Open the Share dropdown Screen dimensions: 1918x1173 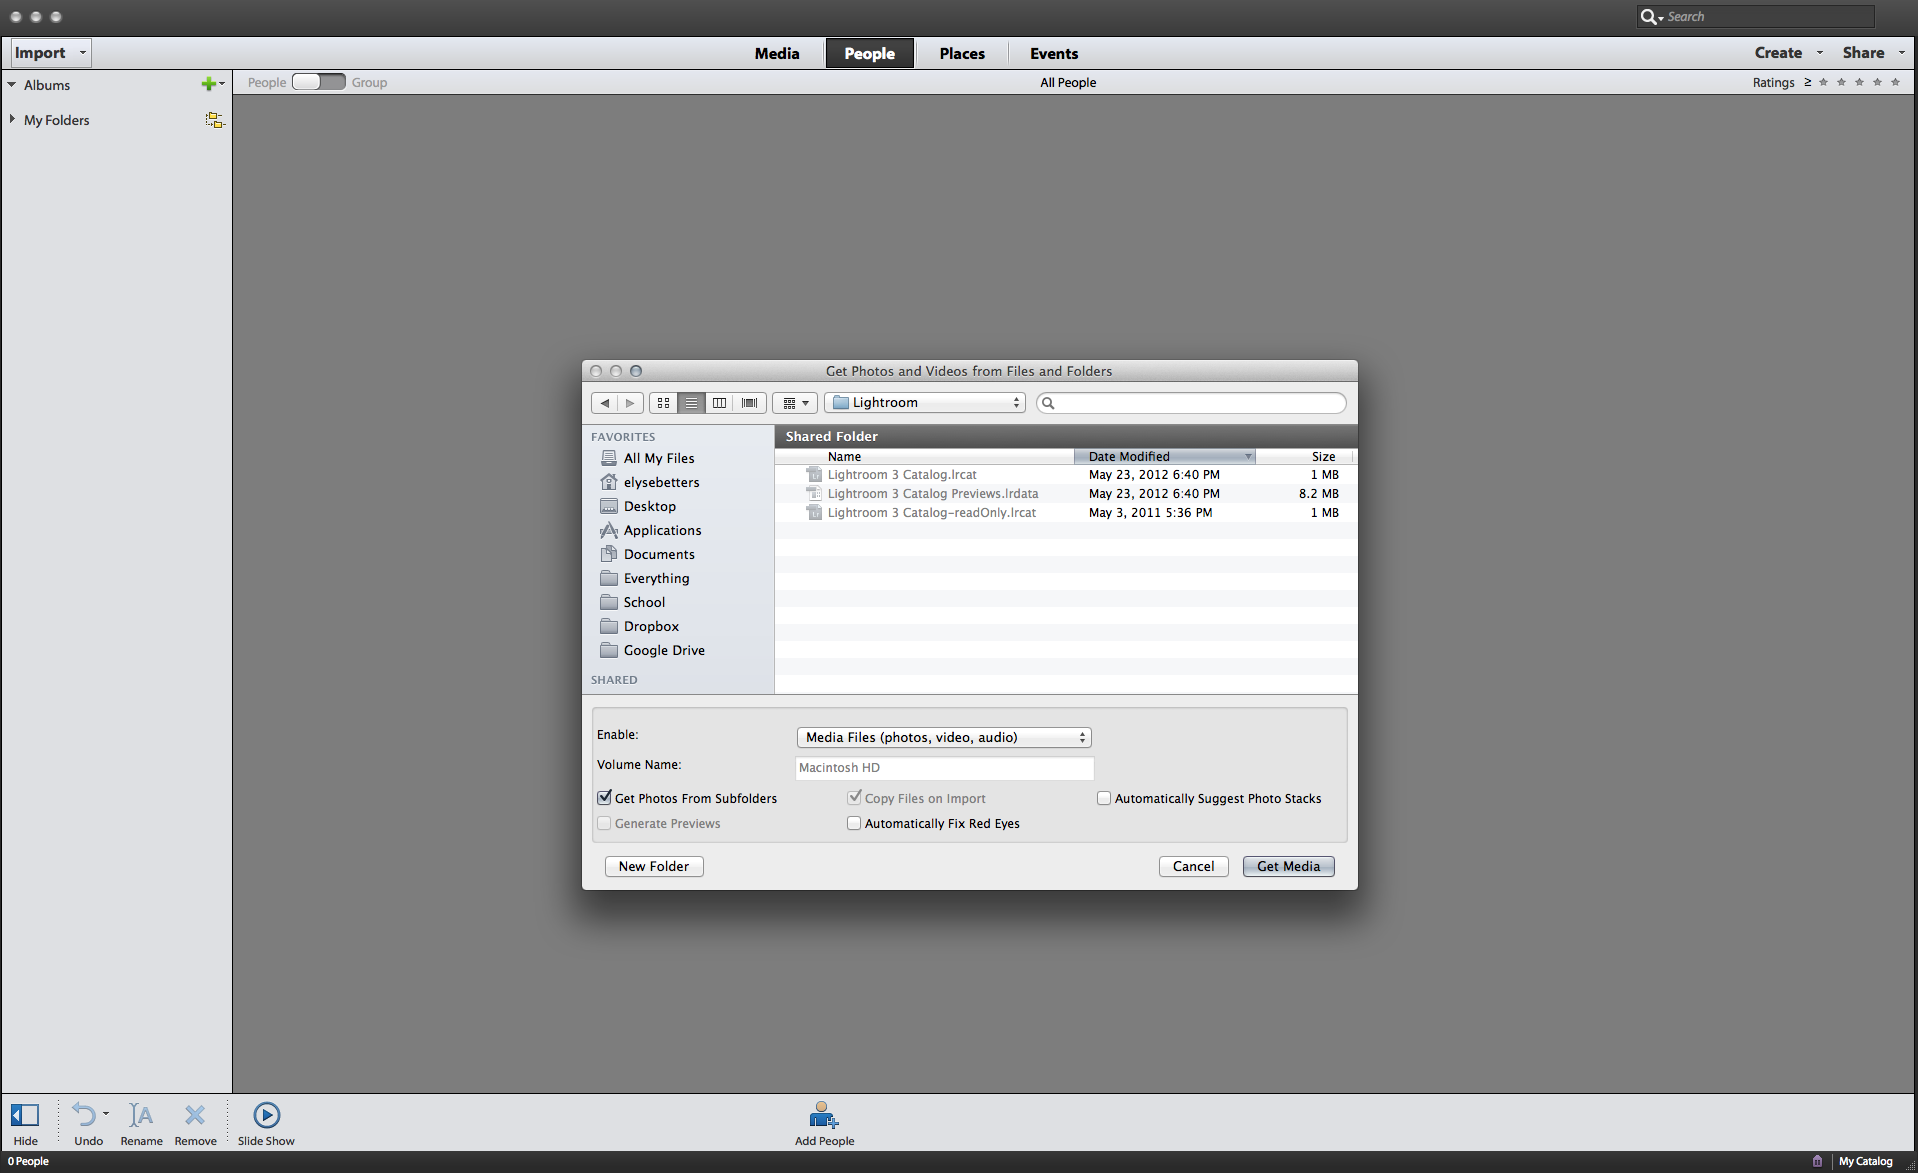(x=1873, y=52)
